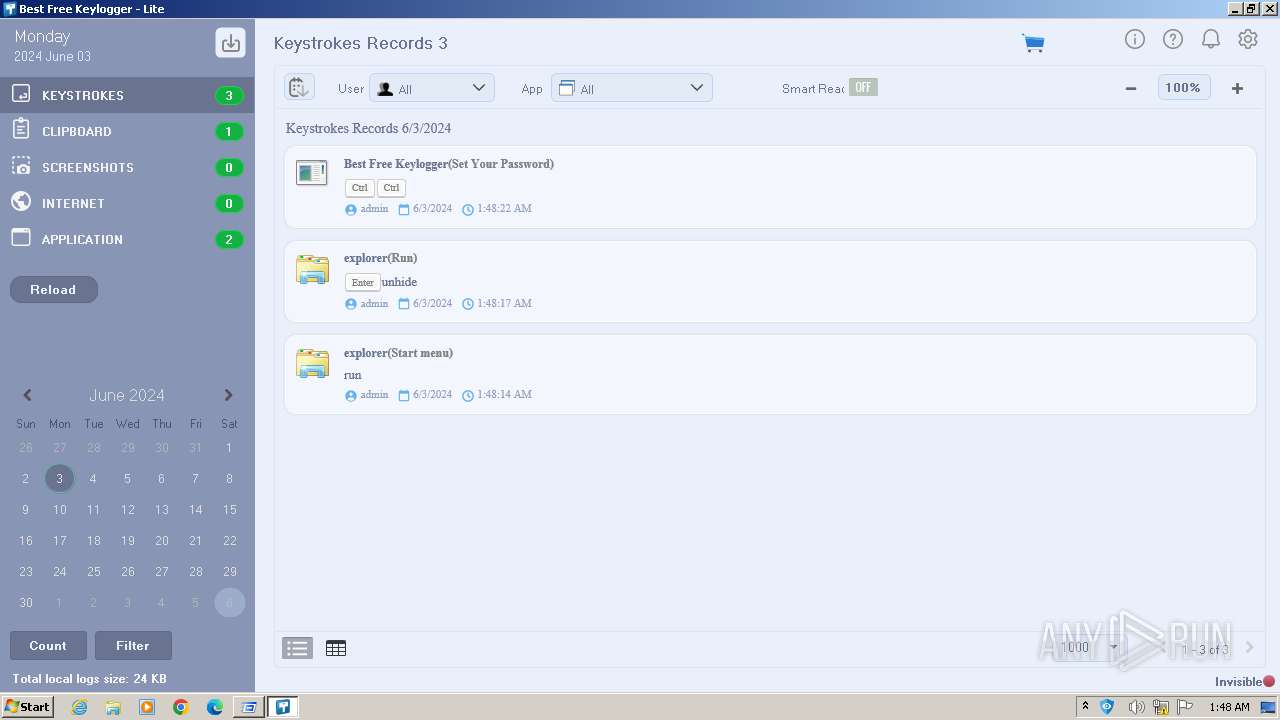
Task: Open the shopping cart purchase icon
Action: (x=1033, y=43)
